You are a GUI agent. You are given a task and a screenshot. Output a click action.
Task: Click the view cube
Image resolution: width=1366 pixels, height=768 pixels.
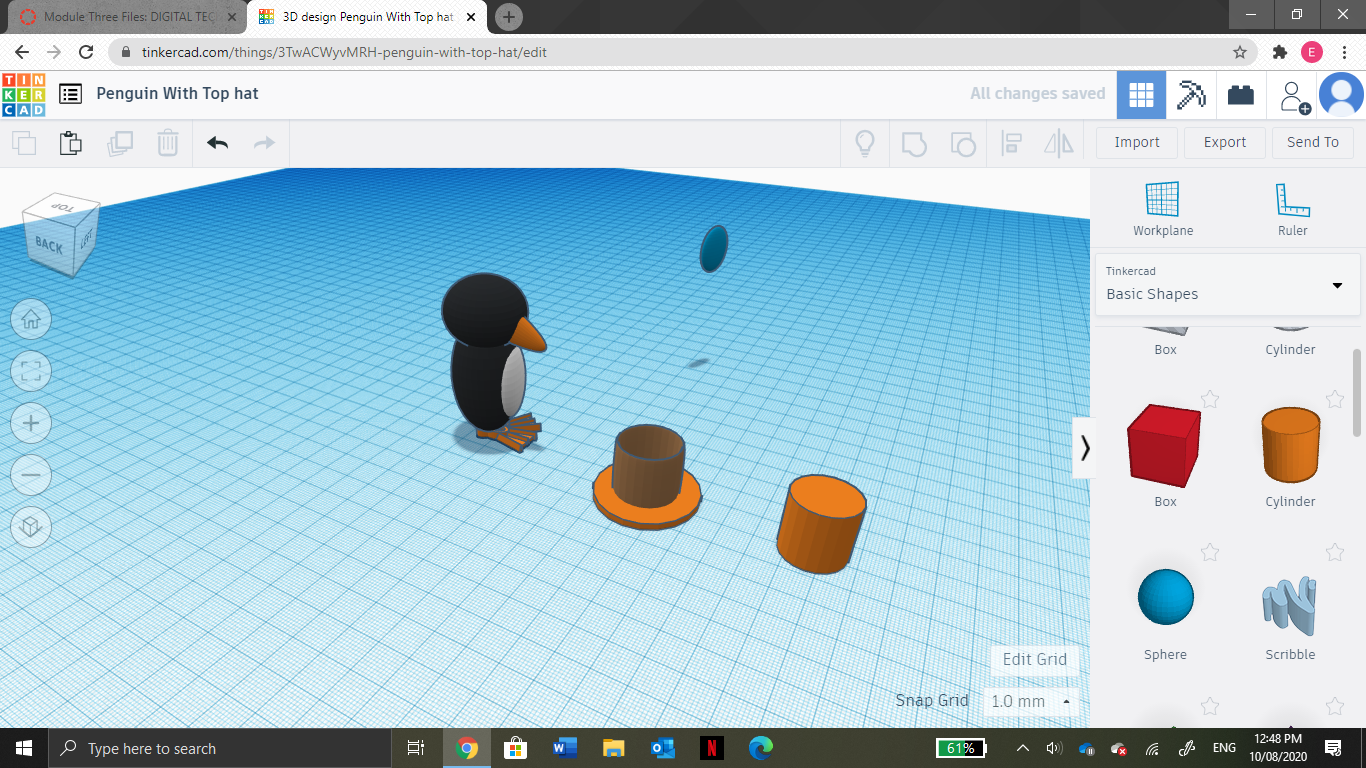tap(61, 236)
